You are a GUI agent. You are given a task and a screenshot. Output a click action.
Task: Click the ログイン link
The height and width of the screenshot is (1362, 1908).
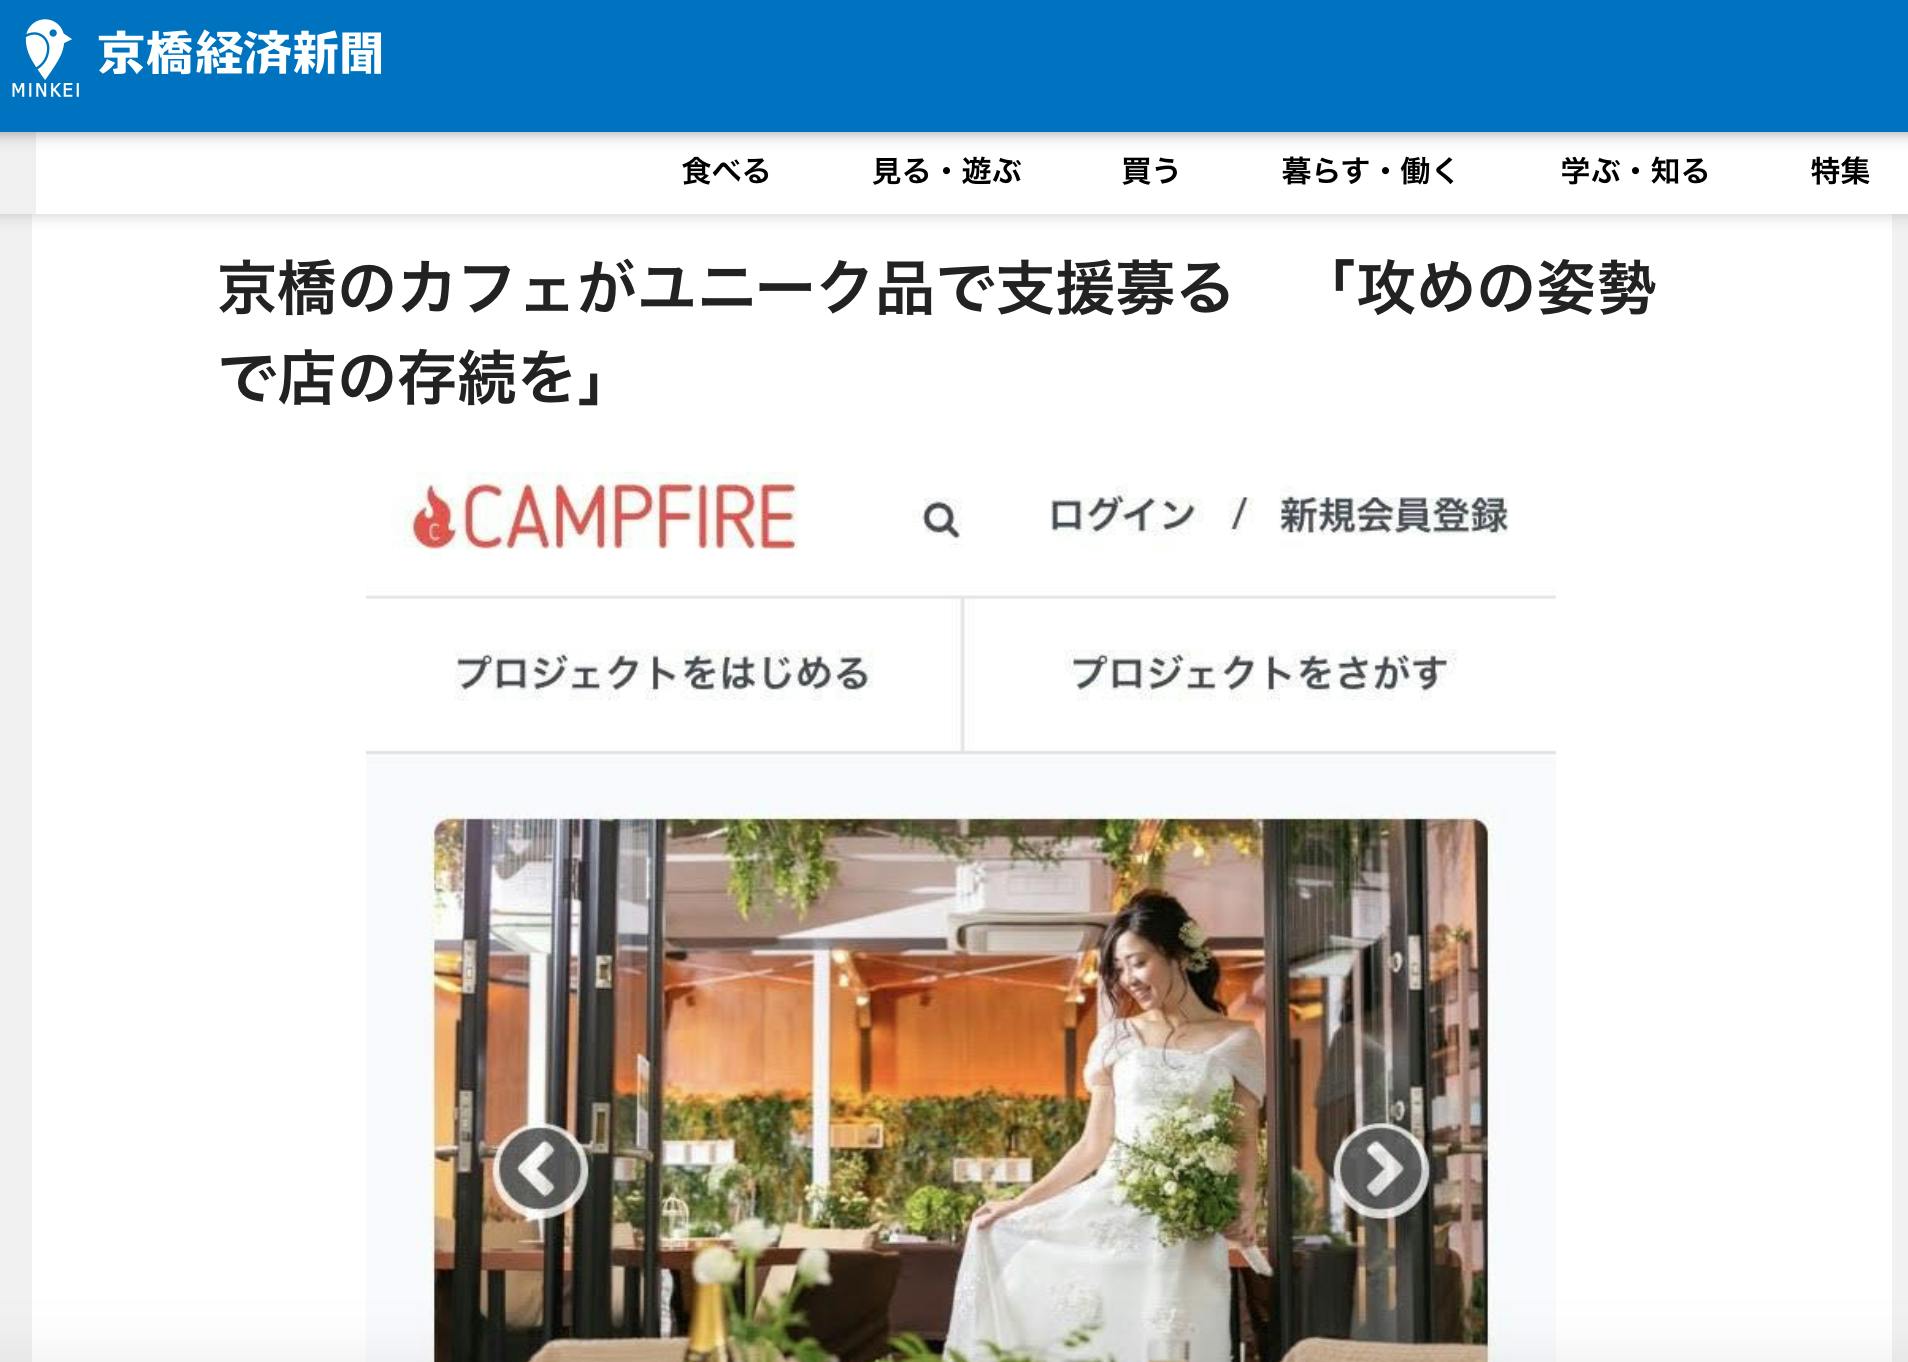1121,516
